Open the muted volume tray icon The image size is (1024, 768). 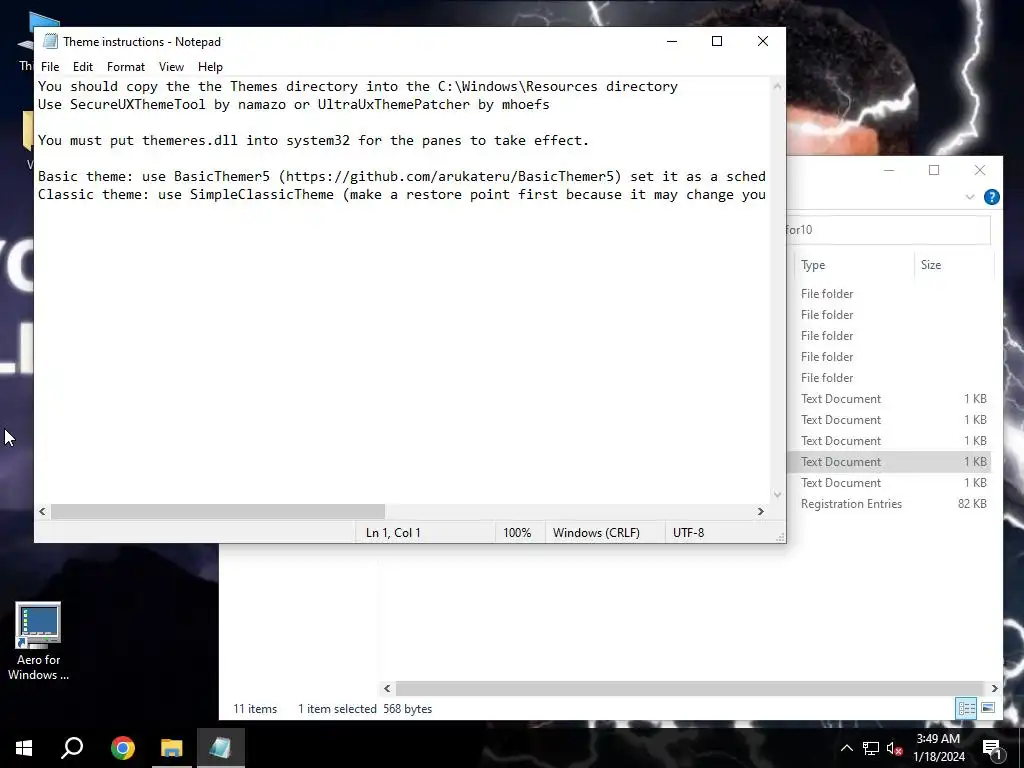point(894,748)
